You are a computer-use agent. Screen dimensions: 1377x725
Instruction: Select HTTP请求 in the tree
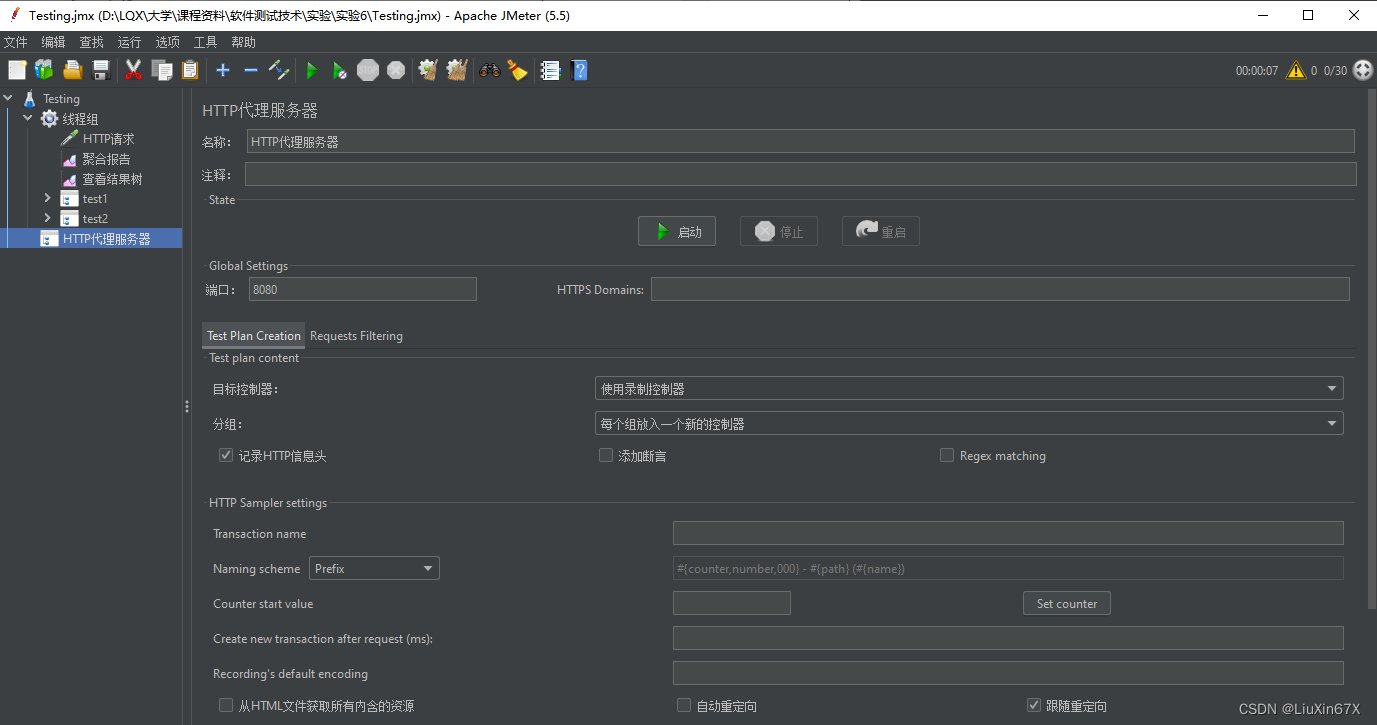tap(108, 138)
